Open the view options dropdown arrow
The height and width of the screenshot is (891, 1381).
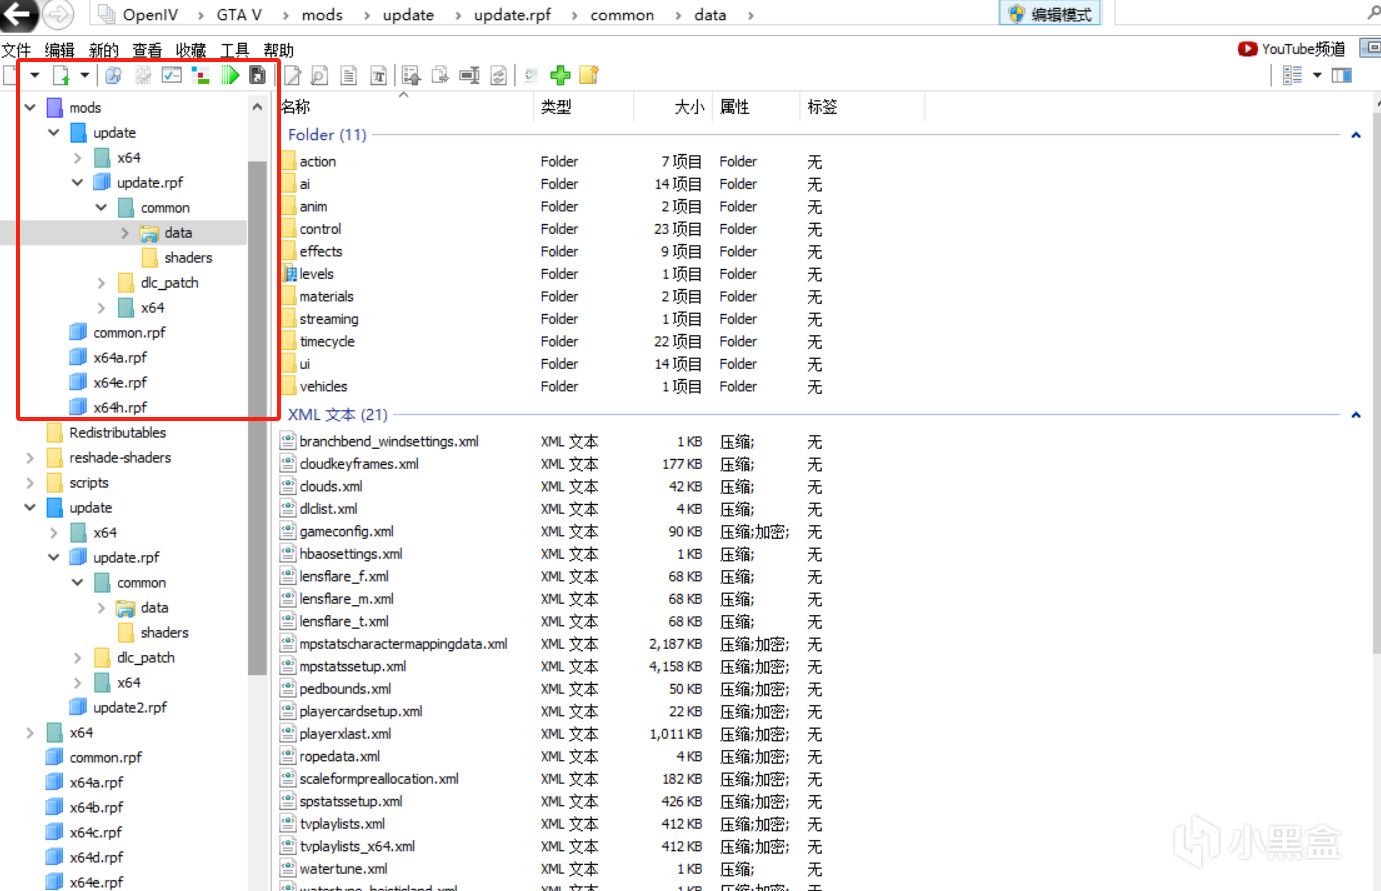(x=1317, y=75)
